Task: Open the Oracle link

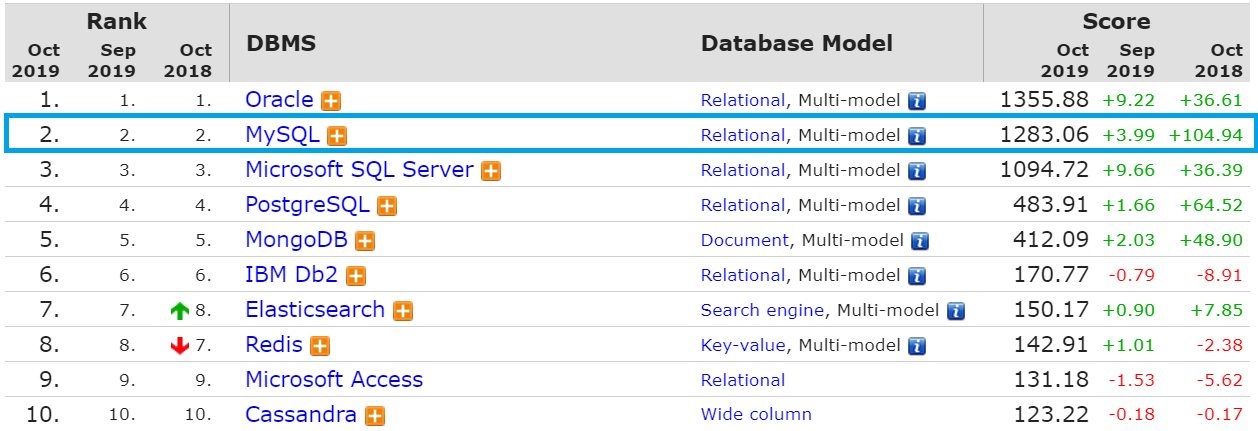Action: tap(279, 100)
